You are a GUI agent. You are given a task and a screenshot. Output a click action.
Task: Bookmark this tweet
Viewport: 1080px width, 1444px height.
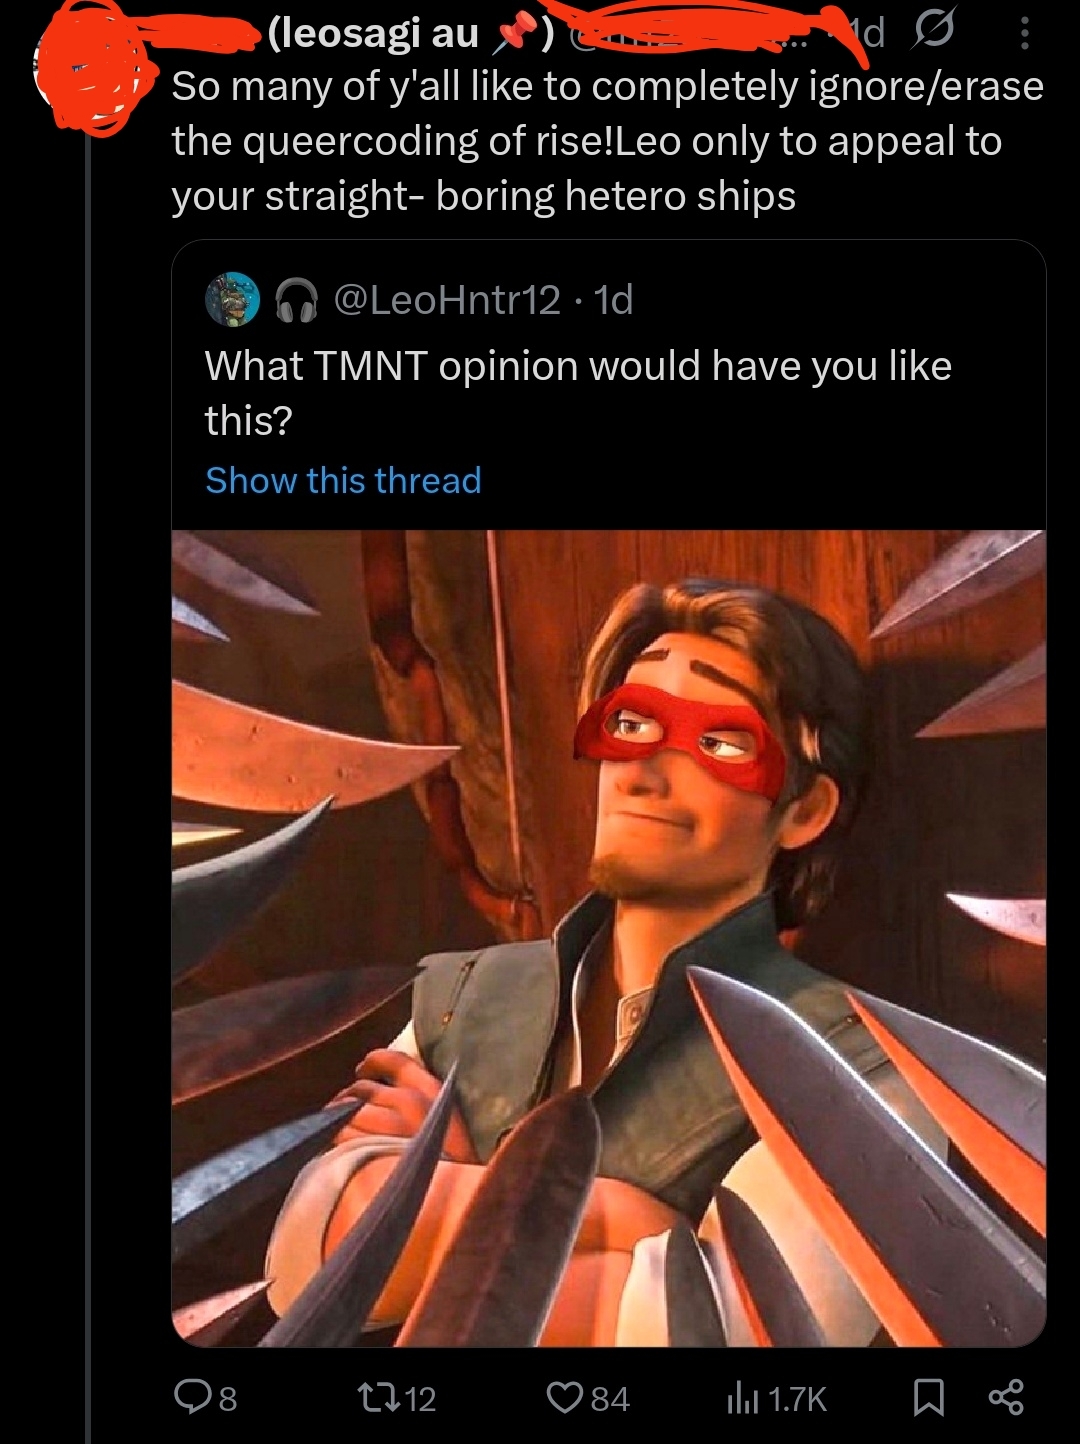(929, 1397)
